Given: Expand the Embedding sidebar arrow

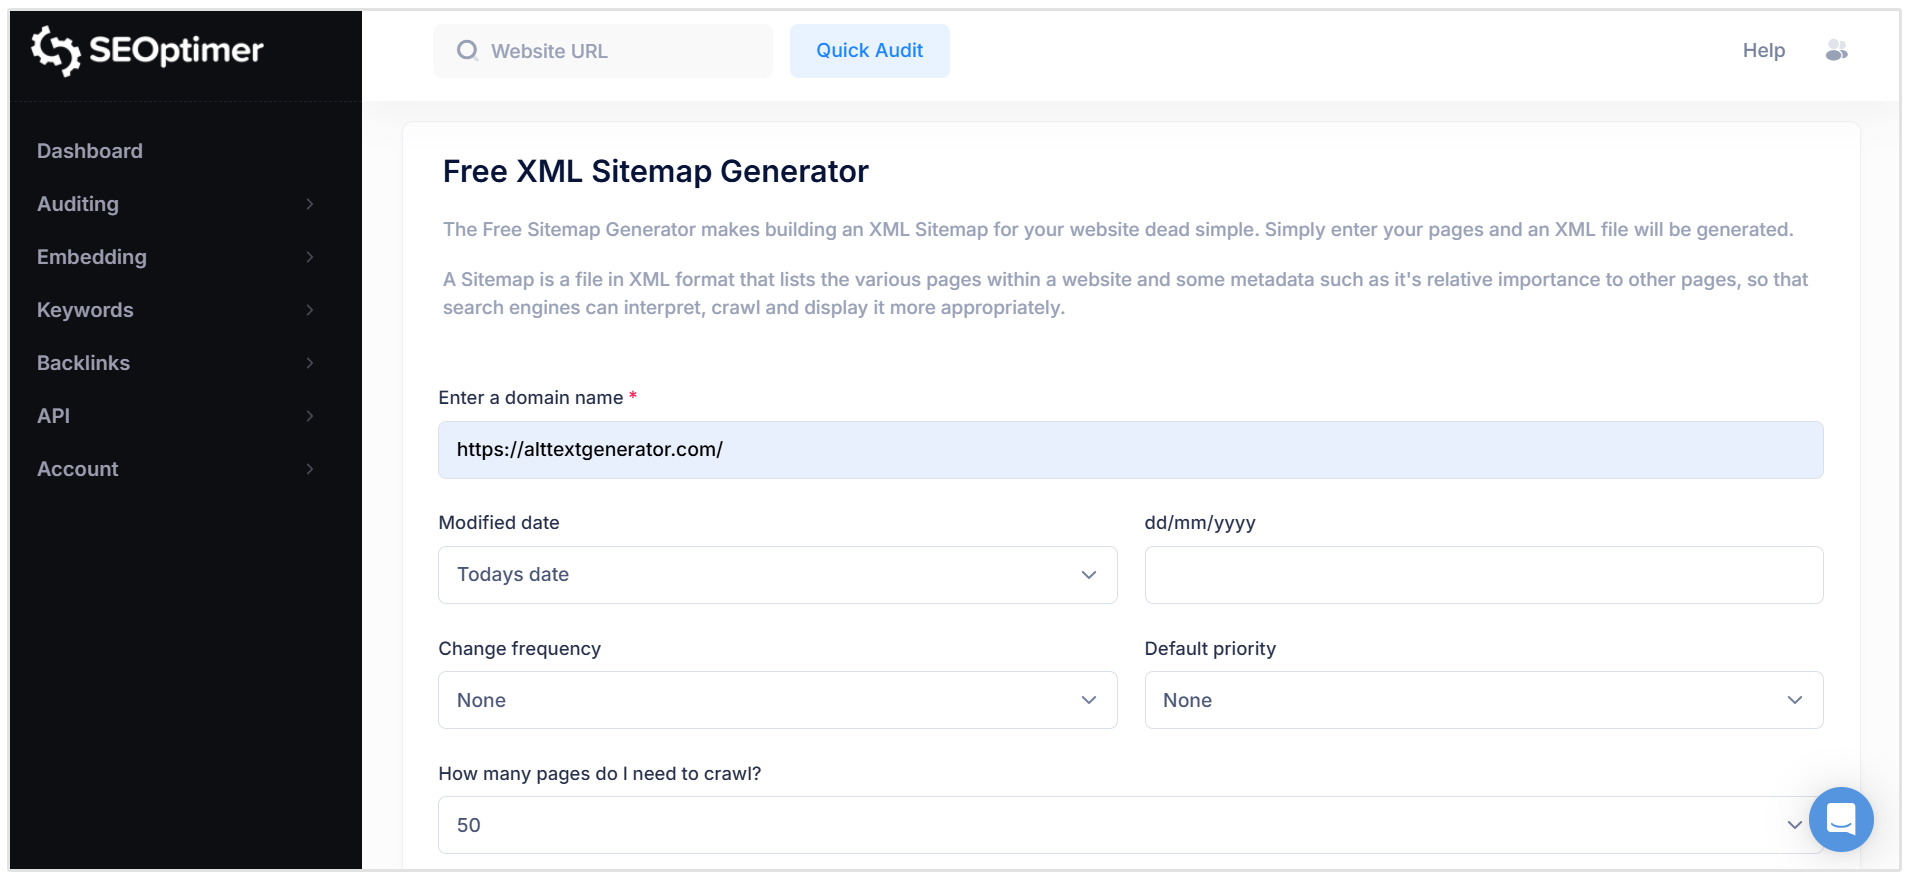Looking at the screenshot, I should (x=310, y=257).
